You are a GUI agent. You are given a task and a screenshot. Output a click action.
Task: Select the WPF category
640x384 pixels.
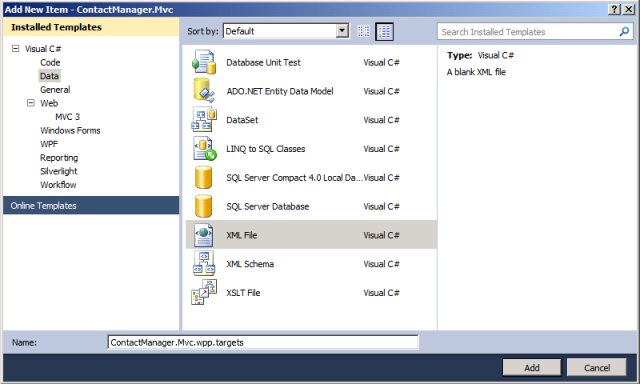(x=49, y=144)
